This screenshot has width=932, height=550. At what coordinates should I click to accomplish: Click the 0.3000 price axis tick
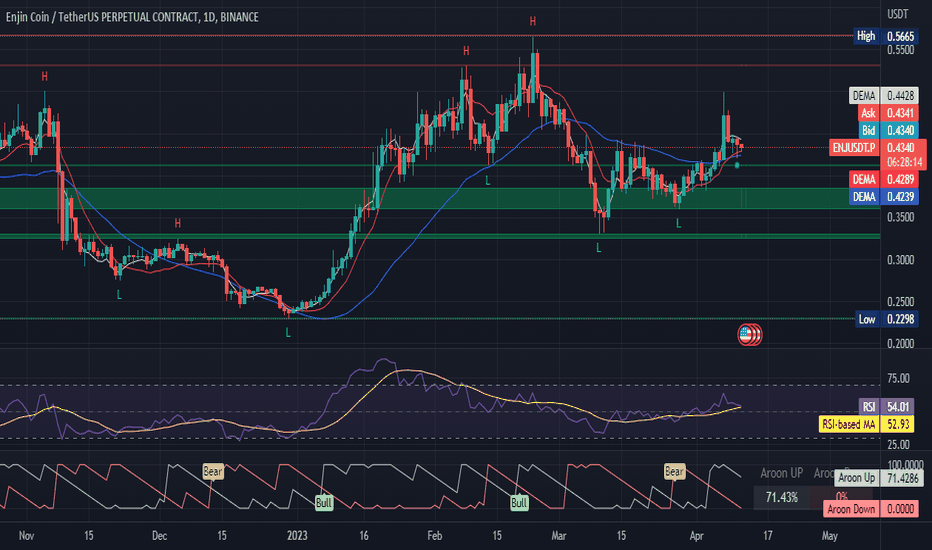click(x=900, y=260)
